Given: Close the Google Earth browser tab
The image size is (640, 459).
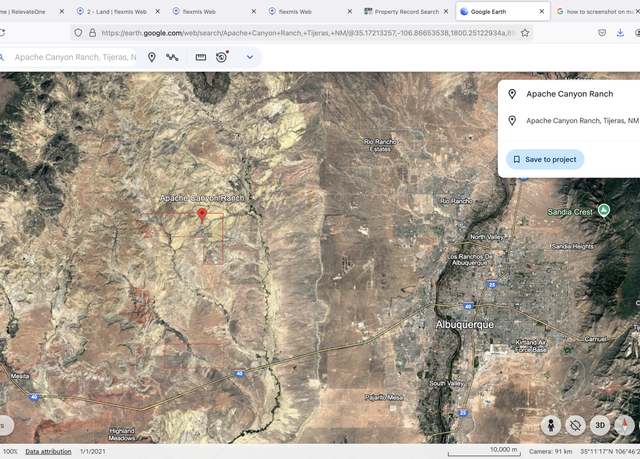Looking at the screenshot, I should 542,12.
